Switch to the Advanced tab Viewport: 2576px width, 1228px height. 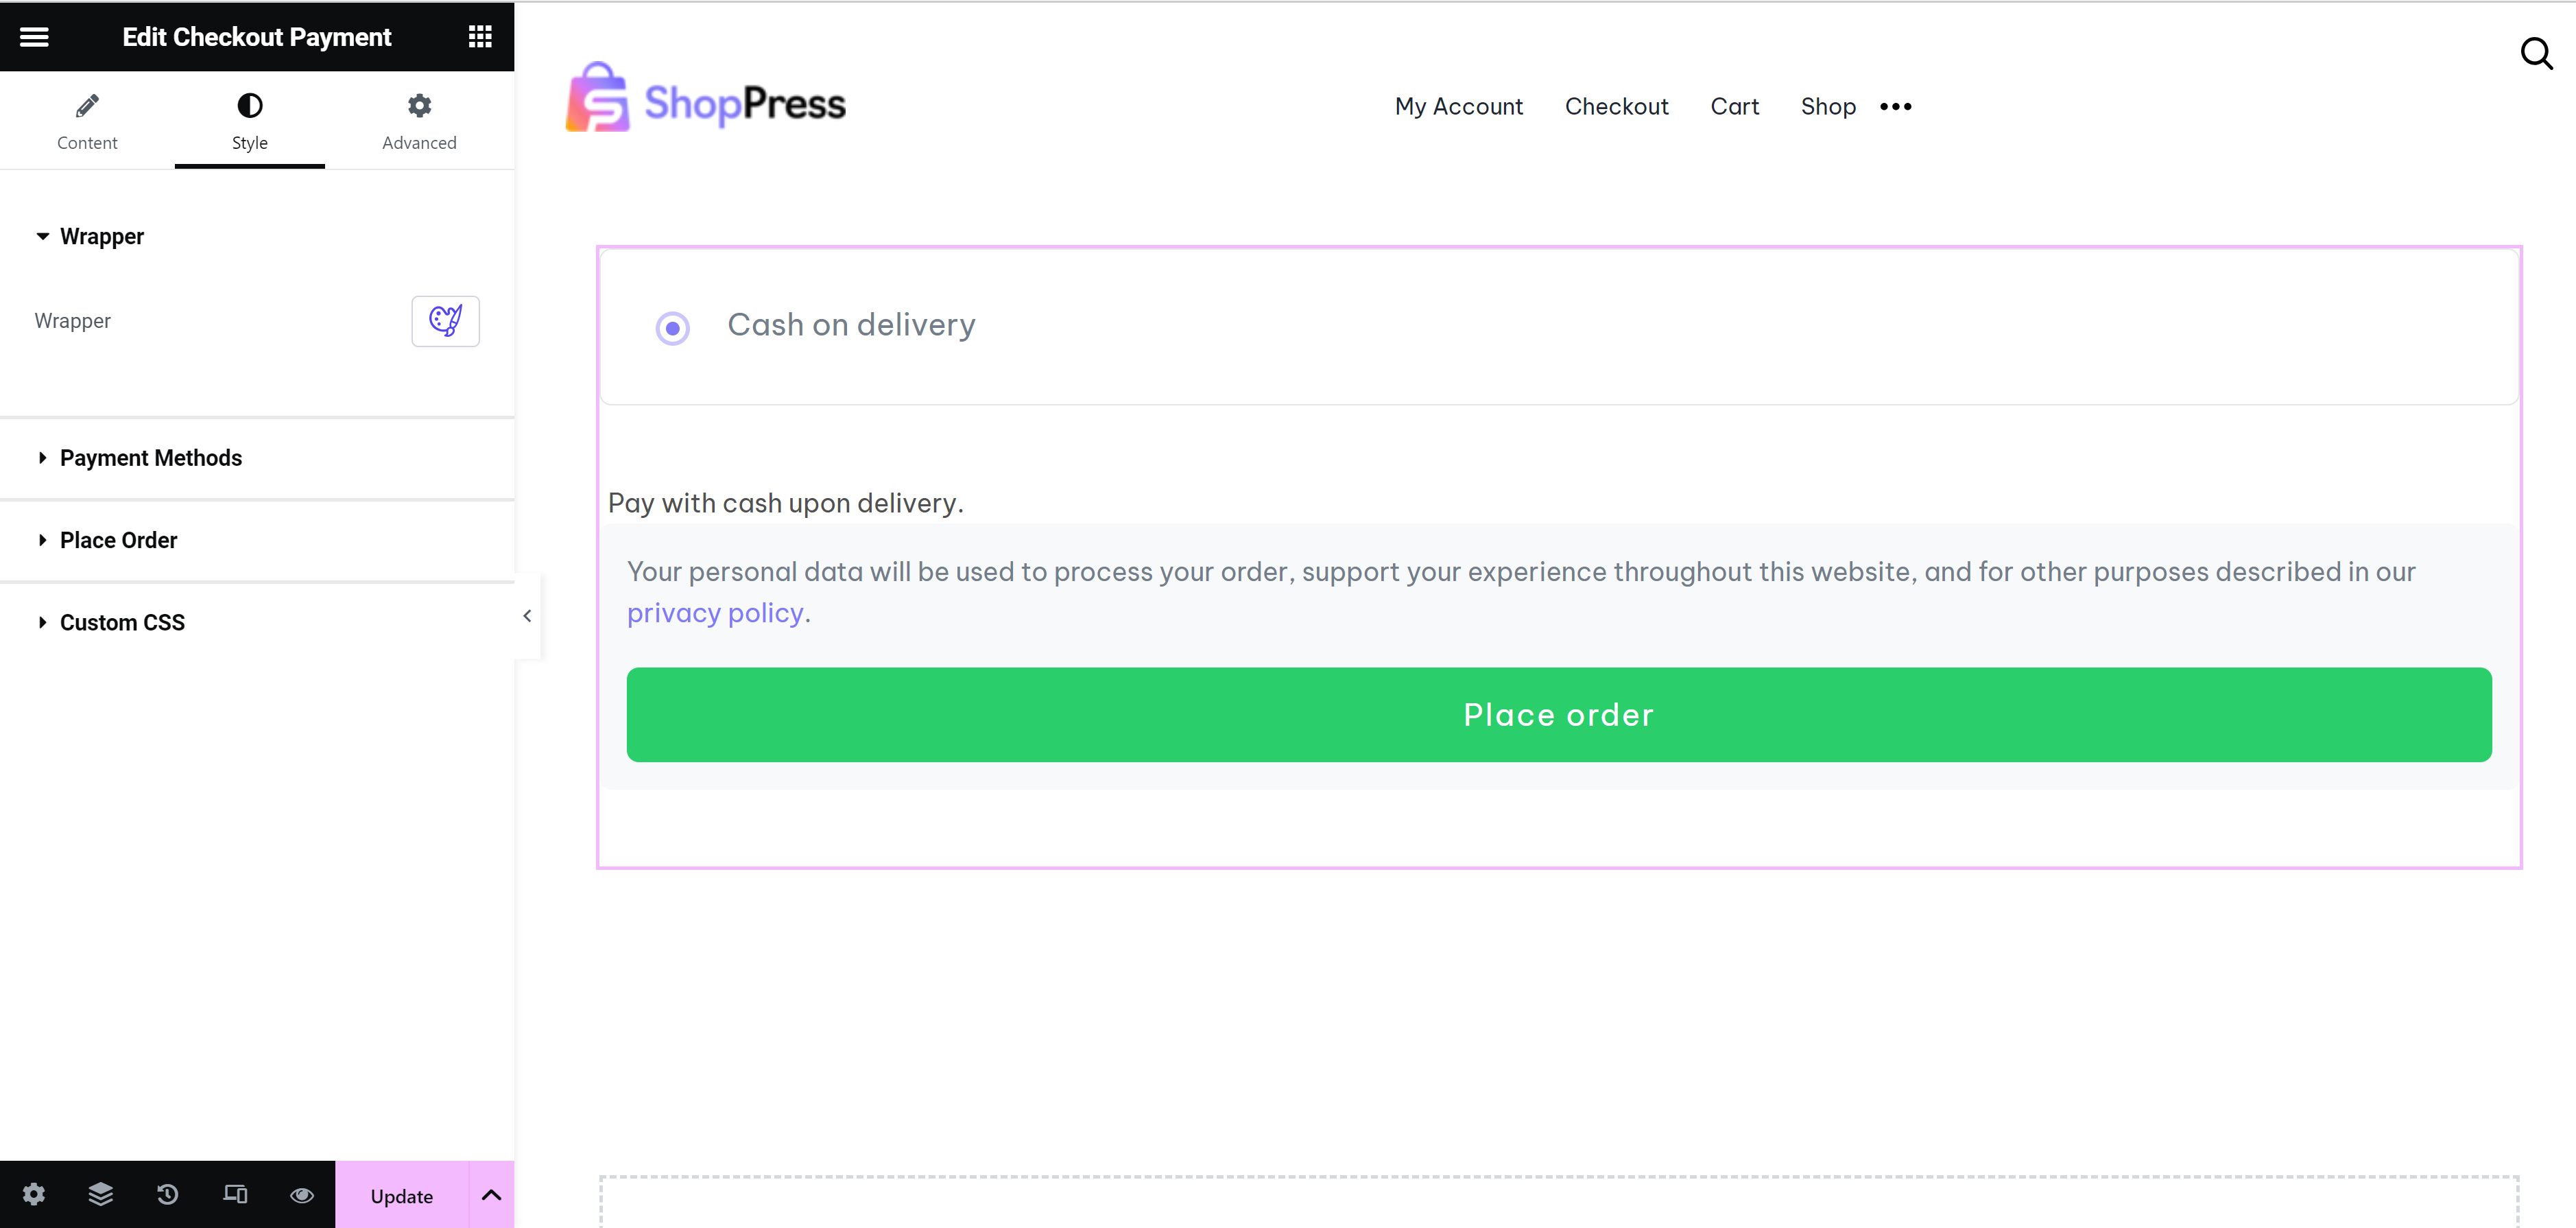(419, 121)
